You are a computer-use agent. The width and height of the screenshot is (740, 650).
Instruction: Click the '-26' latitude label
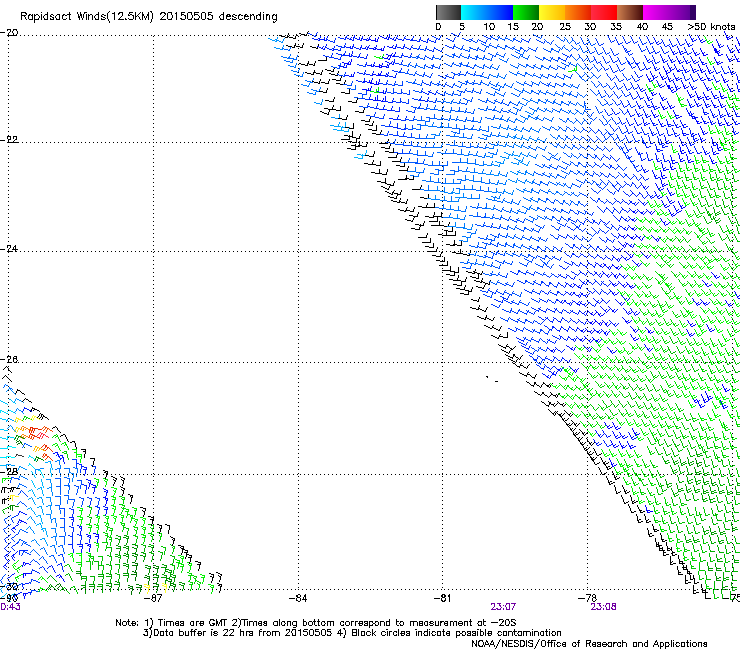[9, 360]
